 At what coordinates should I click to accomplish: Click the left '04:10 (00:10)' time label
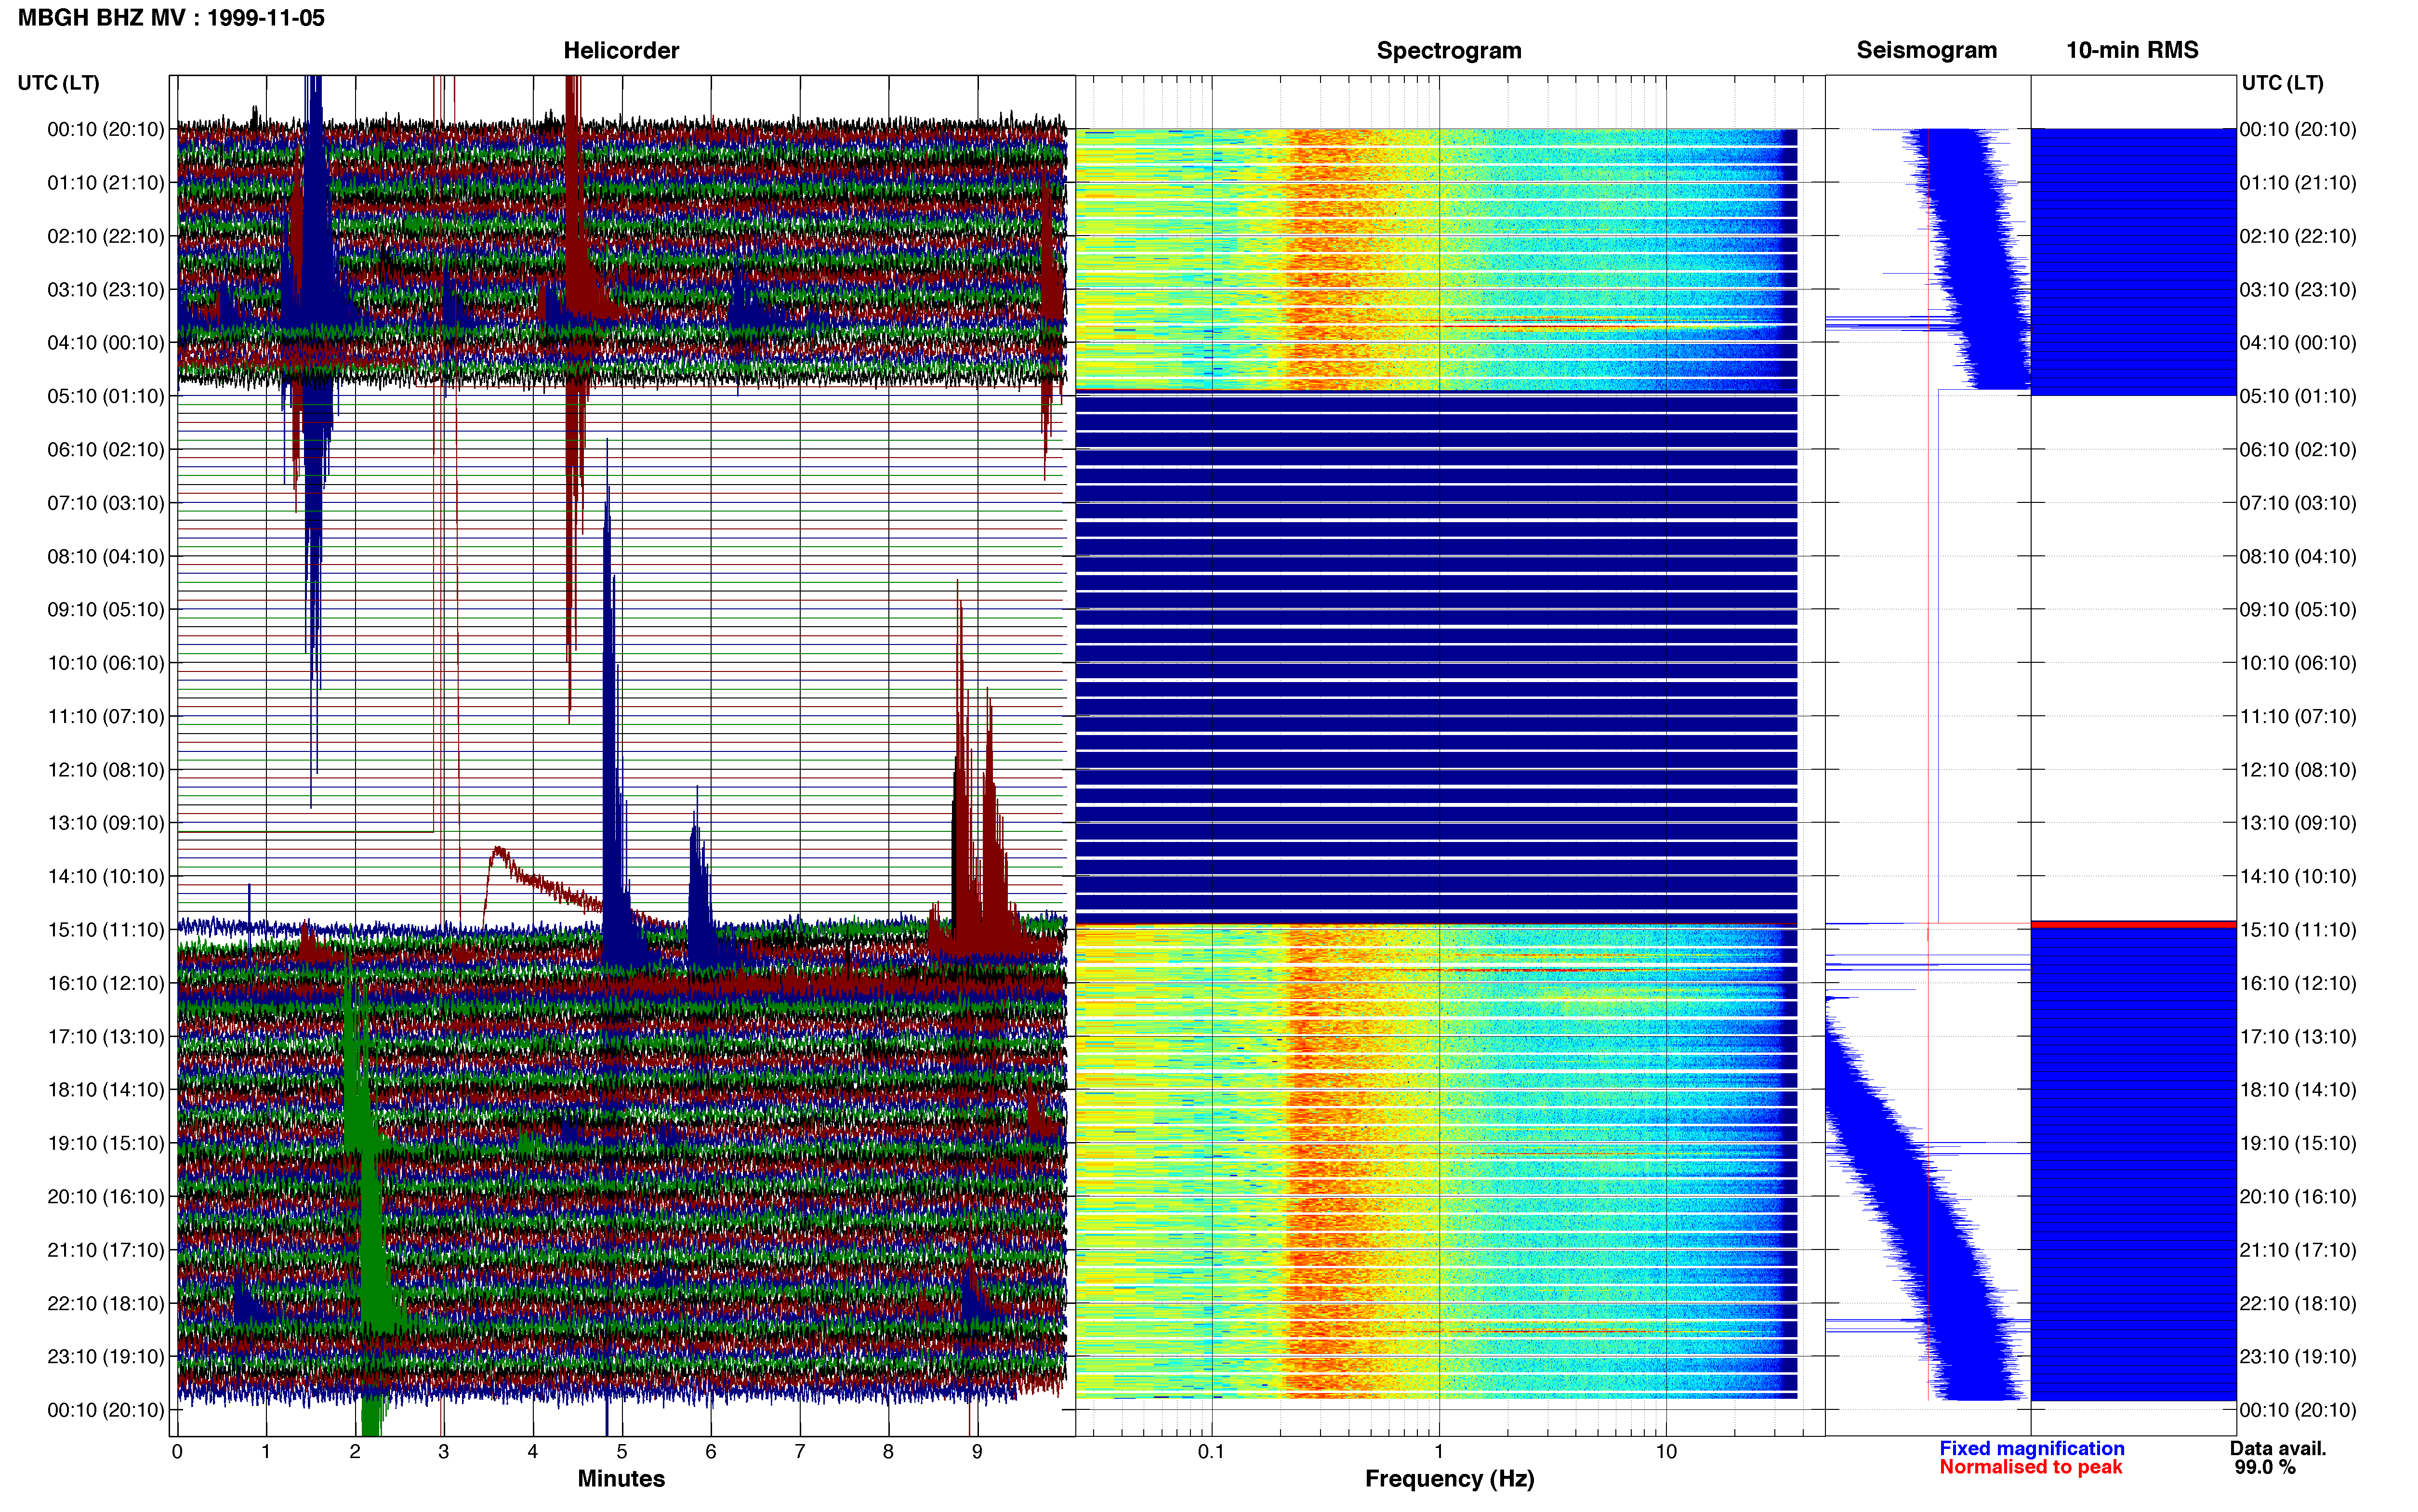tap(105, 342)
